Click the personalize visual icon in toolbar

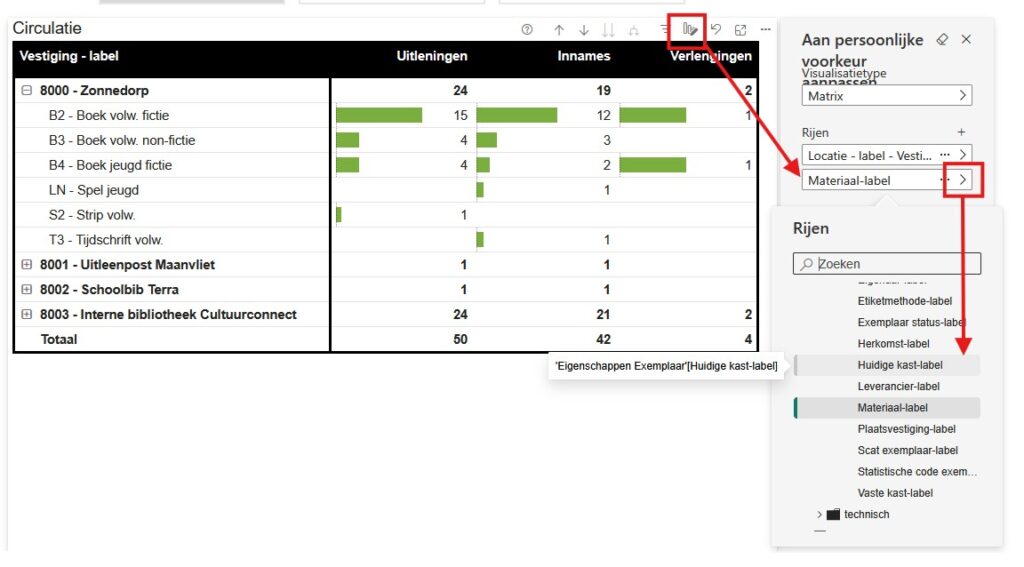(x=689, y=30)
